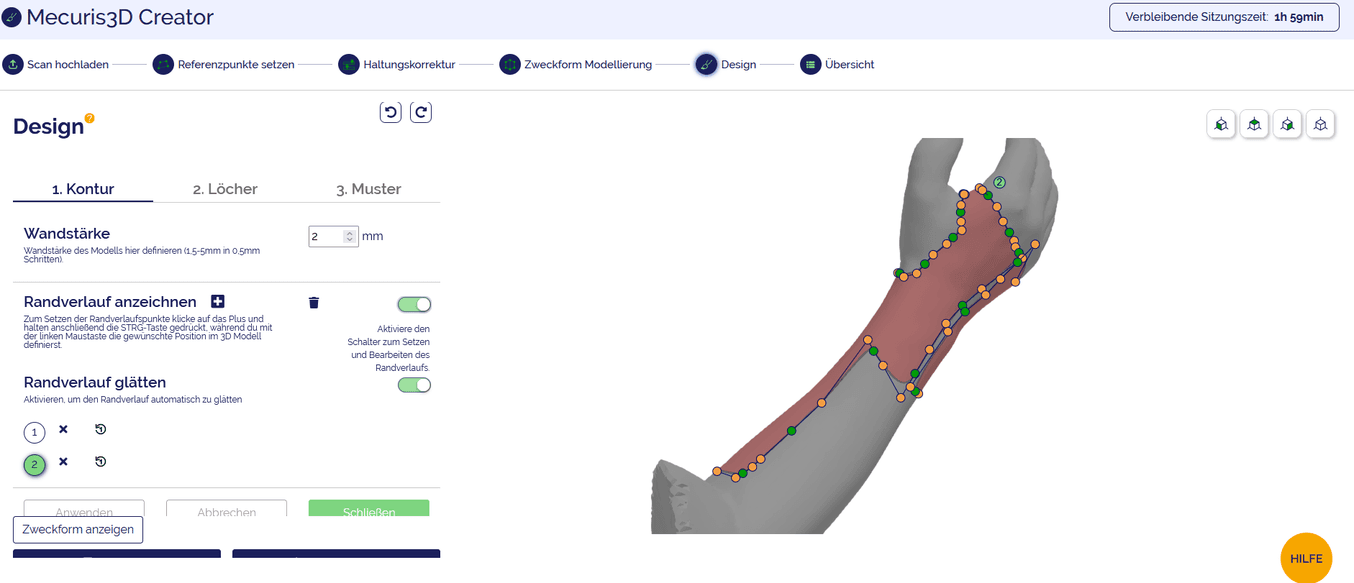
Task: Disable the Randverlauf glätten switch
Action: tap(414, 385)
